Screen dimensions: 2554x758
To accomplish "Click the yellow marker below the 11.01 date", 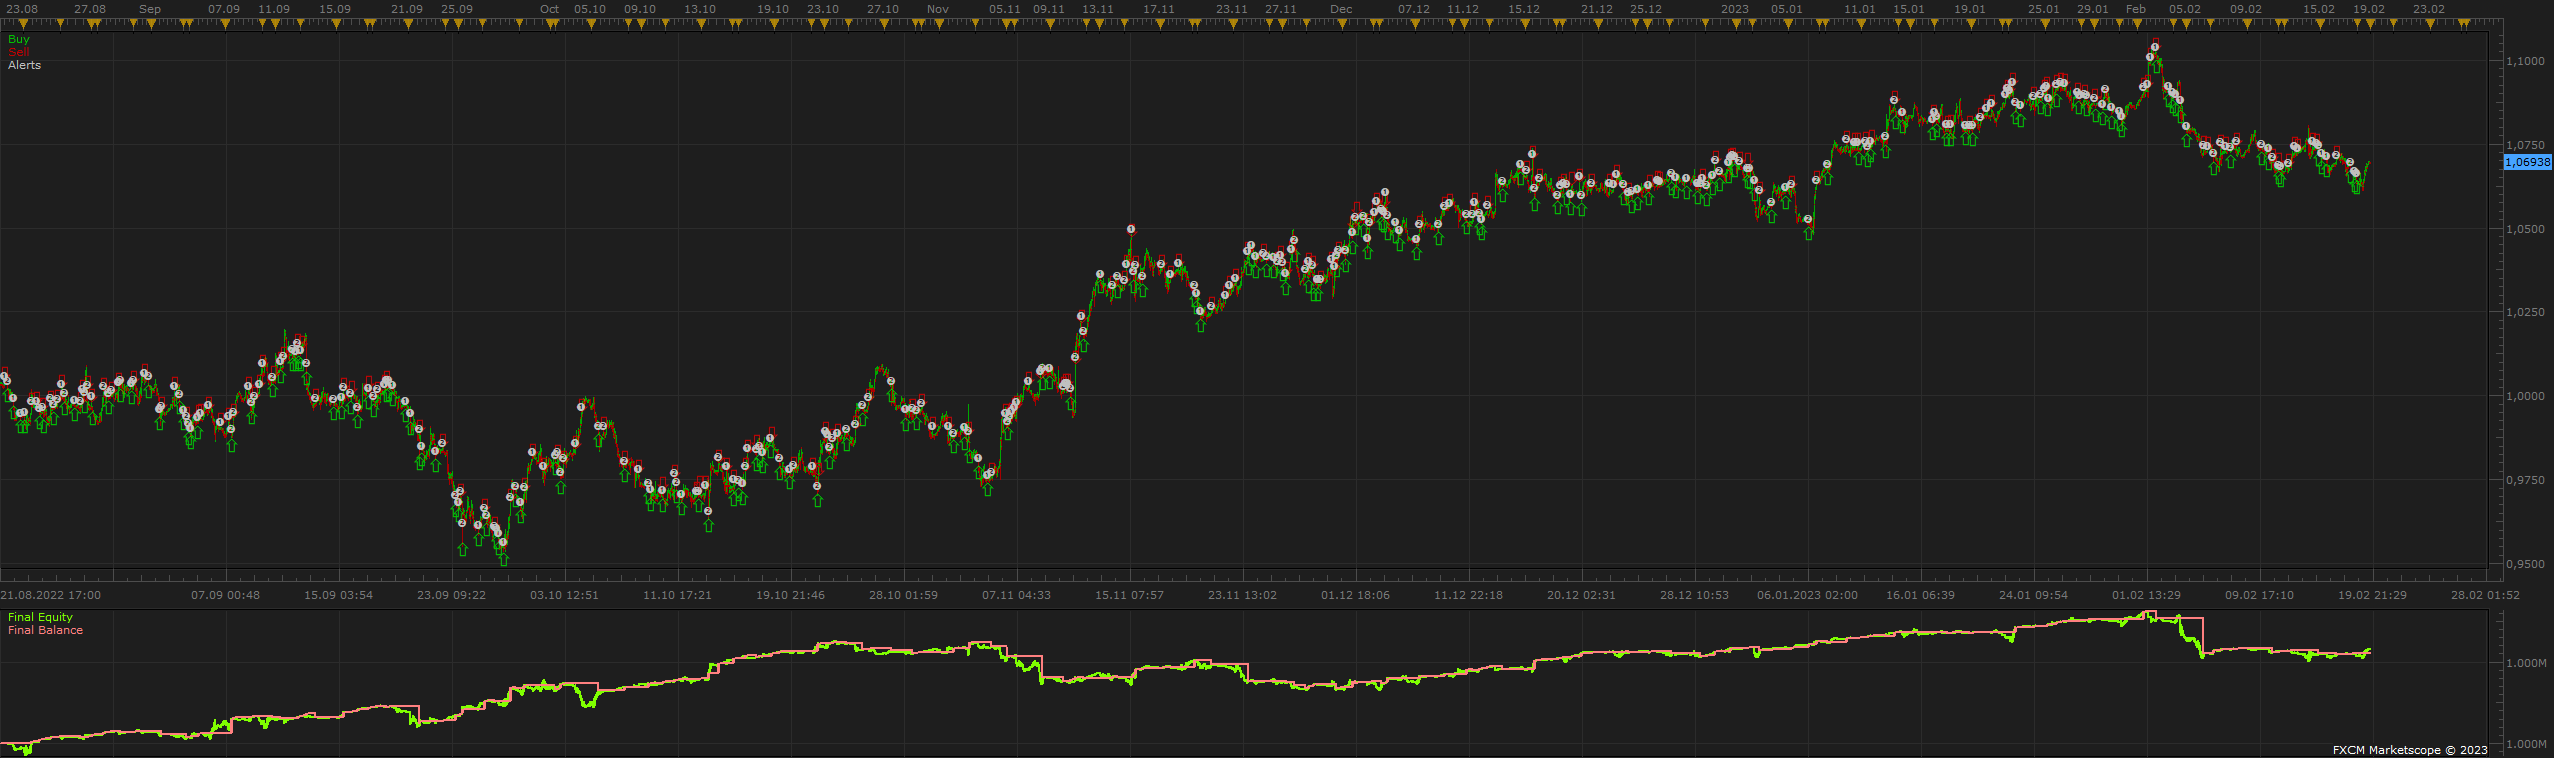I will coord(1860,24).
